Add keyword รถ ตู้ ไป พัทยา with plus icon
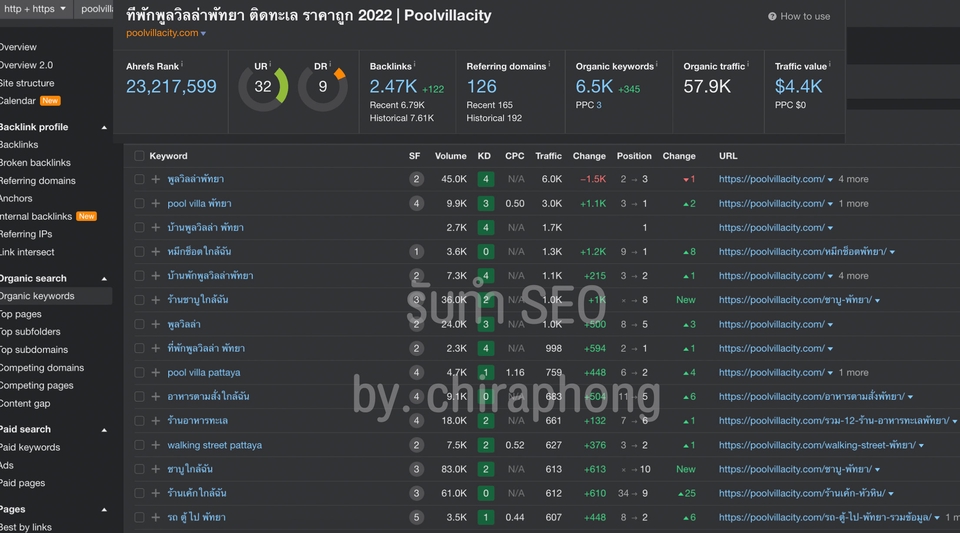Screen dimensions: 960x533 (156, 518)
